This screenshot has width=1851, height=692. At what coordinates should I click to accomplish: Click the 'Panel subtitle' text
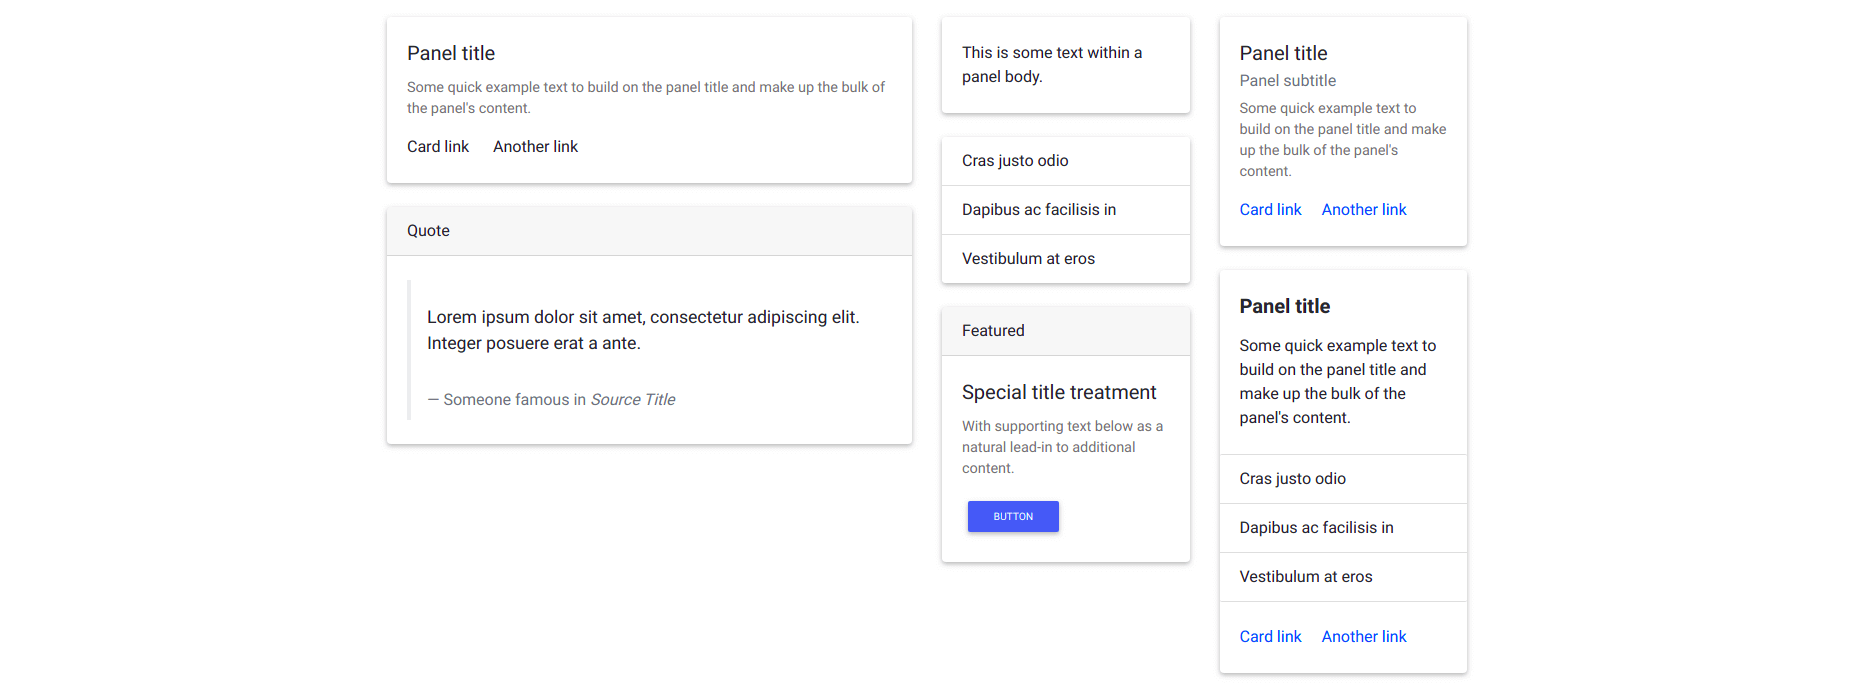pyautogui.click(x=1287, y=81)
